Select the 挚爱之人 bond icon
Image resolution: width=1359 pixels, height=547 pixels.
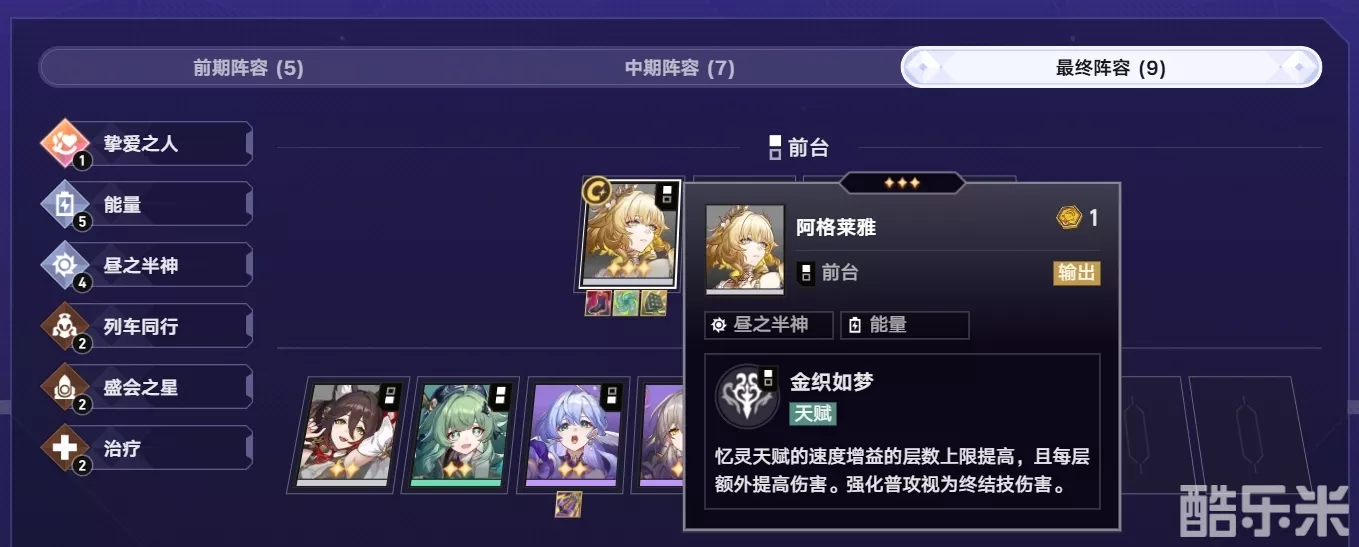(x=65, y=144)
